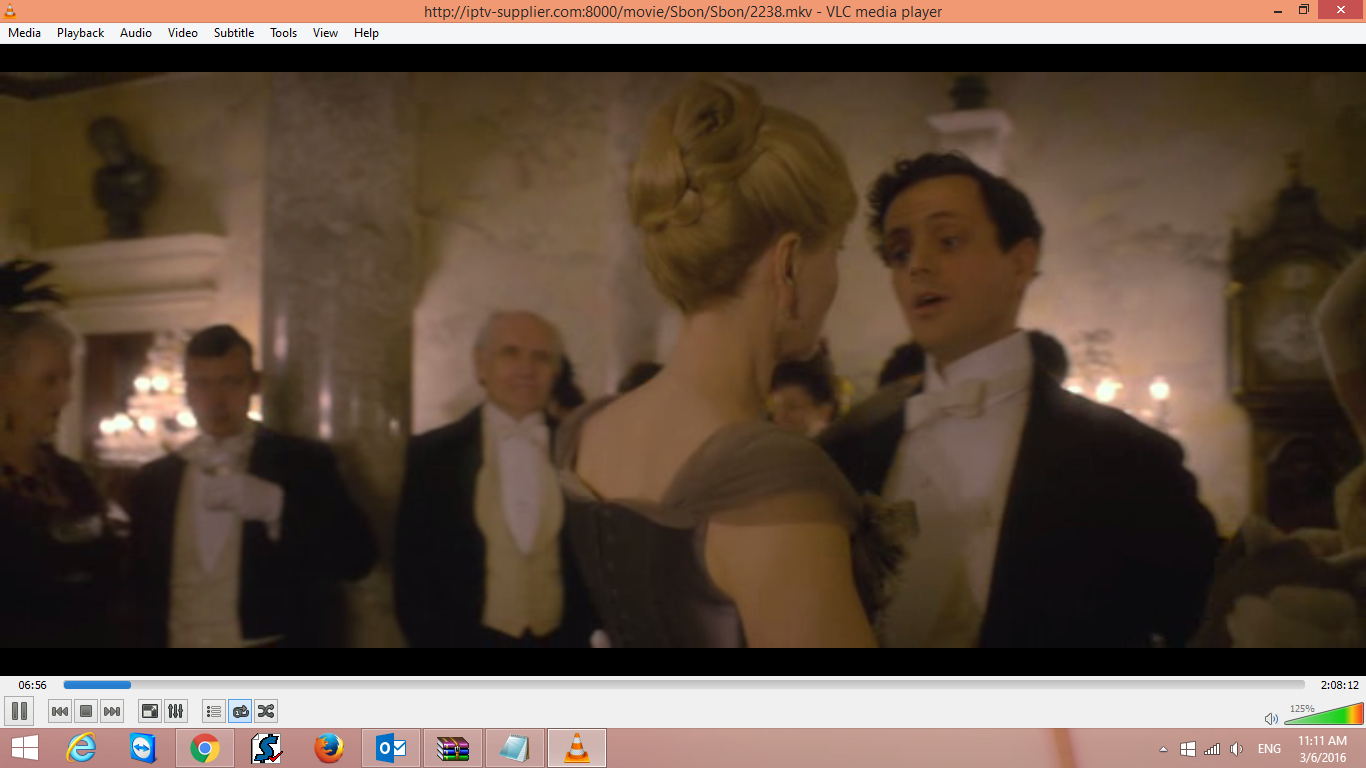
Task: Minimize the VLC window
Action: [x=1277, y=10]
